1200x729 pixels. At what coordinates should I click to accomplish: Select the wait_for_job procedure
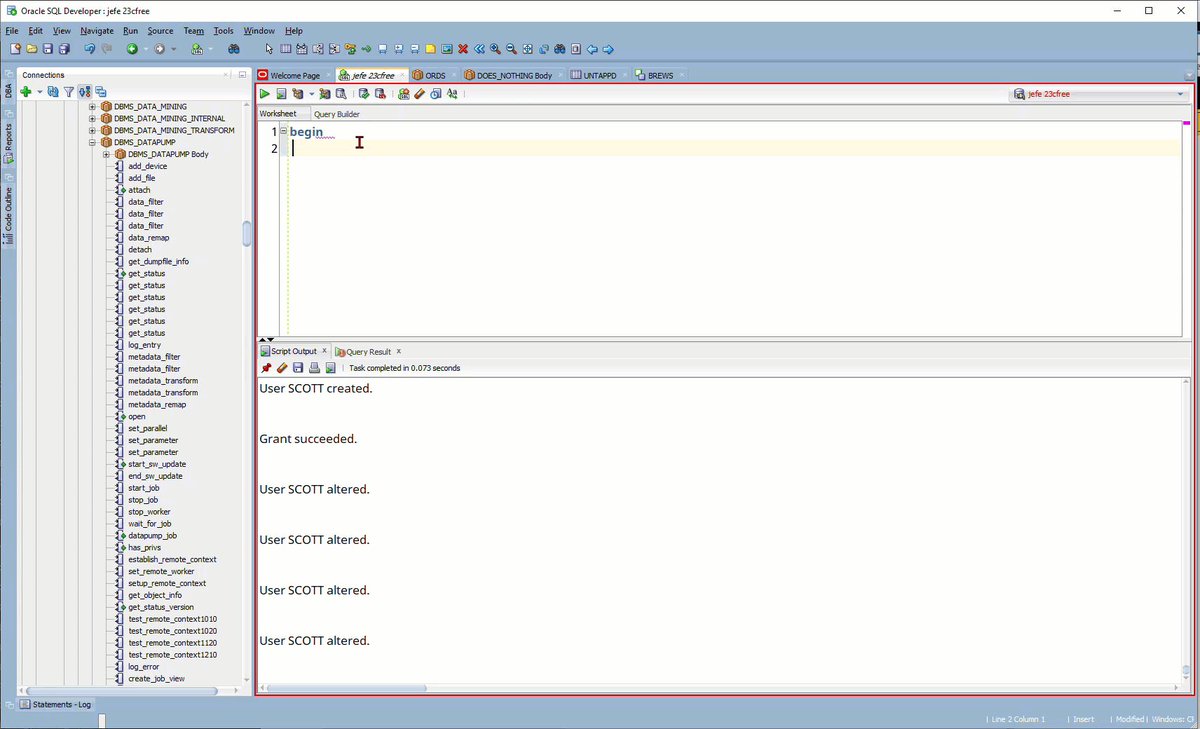(x=150, y=523)
